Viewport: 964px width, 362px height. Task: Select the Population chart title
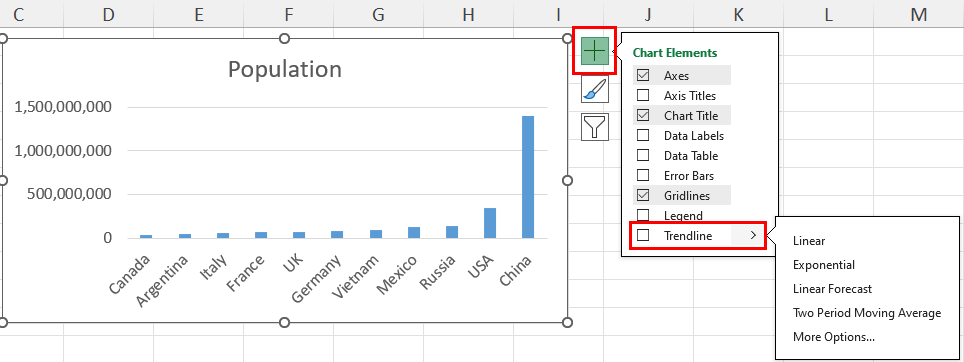pyautogui.click(x=285, y=69)
